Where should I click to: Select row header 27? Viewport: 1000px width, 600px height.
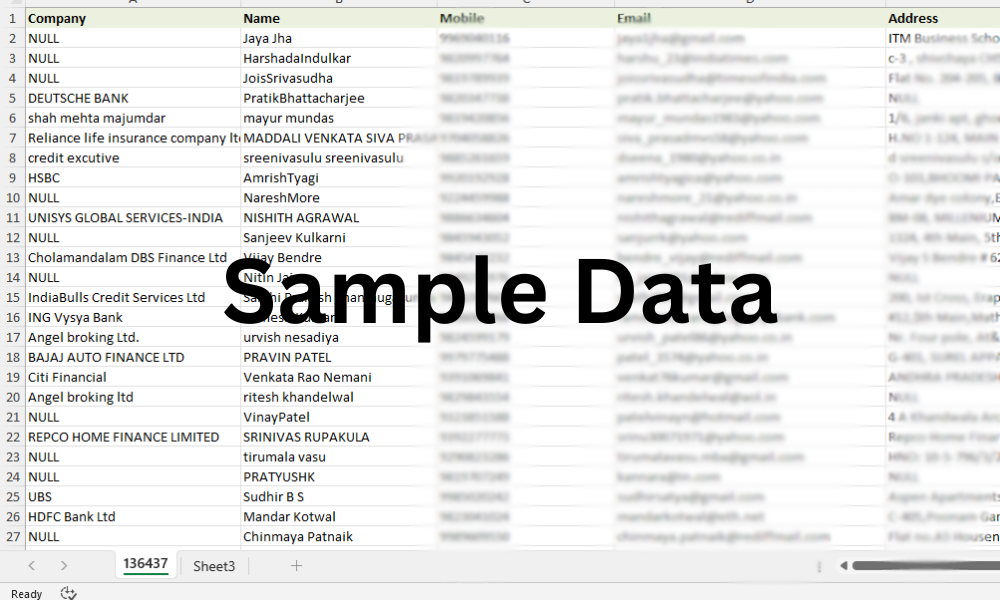click(12, 537)
